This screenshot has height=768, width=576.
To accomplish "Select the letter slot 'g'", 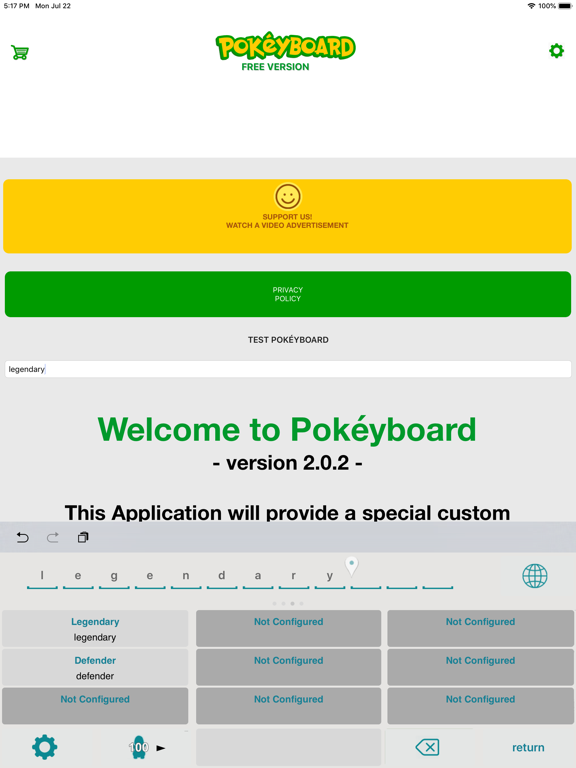I will (x=114, y=577).
